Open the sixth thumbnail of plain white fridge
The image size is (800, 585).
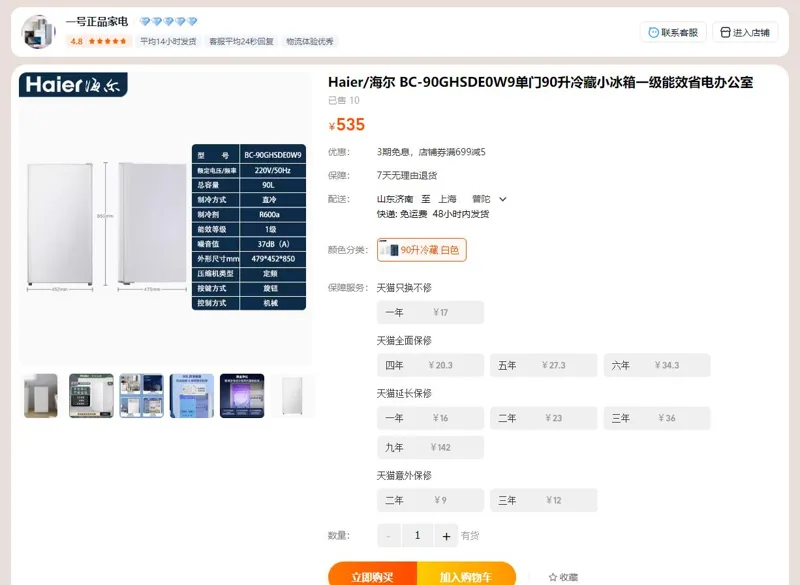pos(292,396)
